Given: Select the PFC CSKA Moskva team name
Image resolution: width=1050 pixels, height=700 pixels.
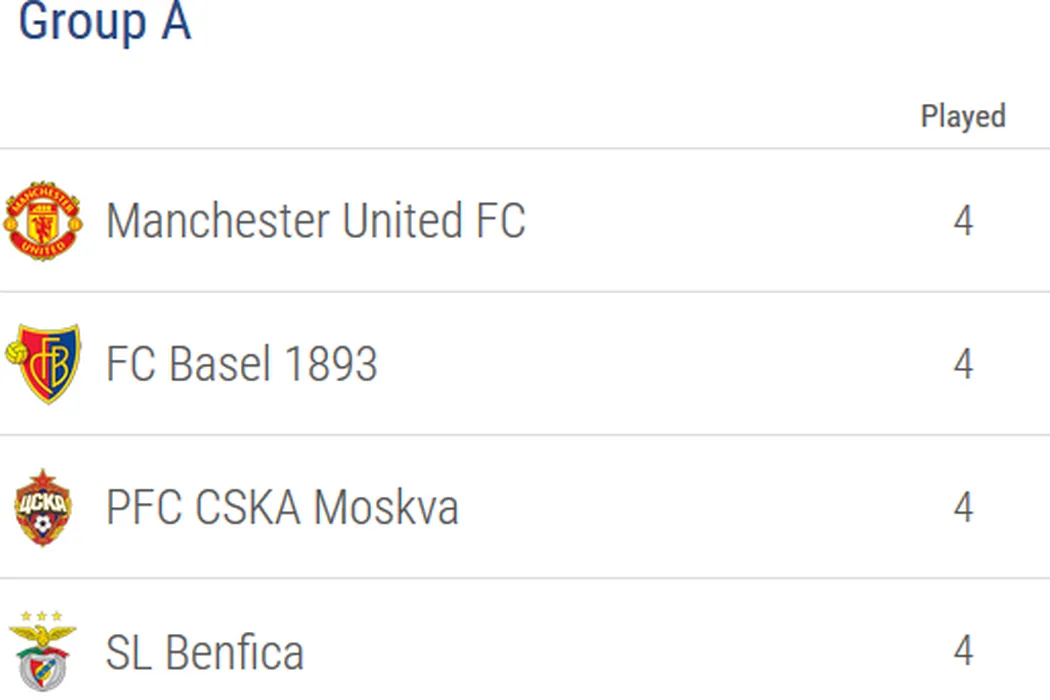Looking at the screenshot, I should click(281, 508).
